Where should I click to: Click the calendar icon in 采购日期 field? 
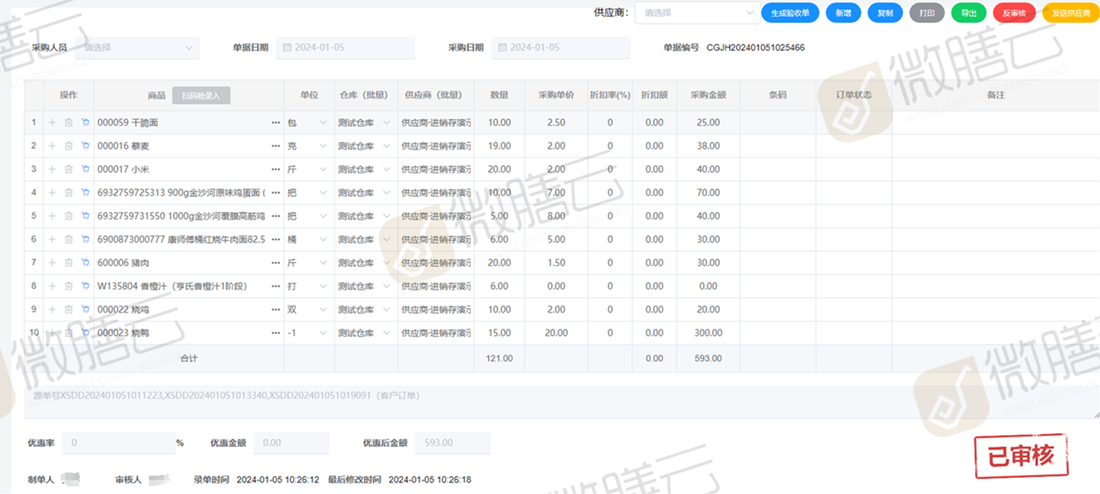(x=502, y=48)
